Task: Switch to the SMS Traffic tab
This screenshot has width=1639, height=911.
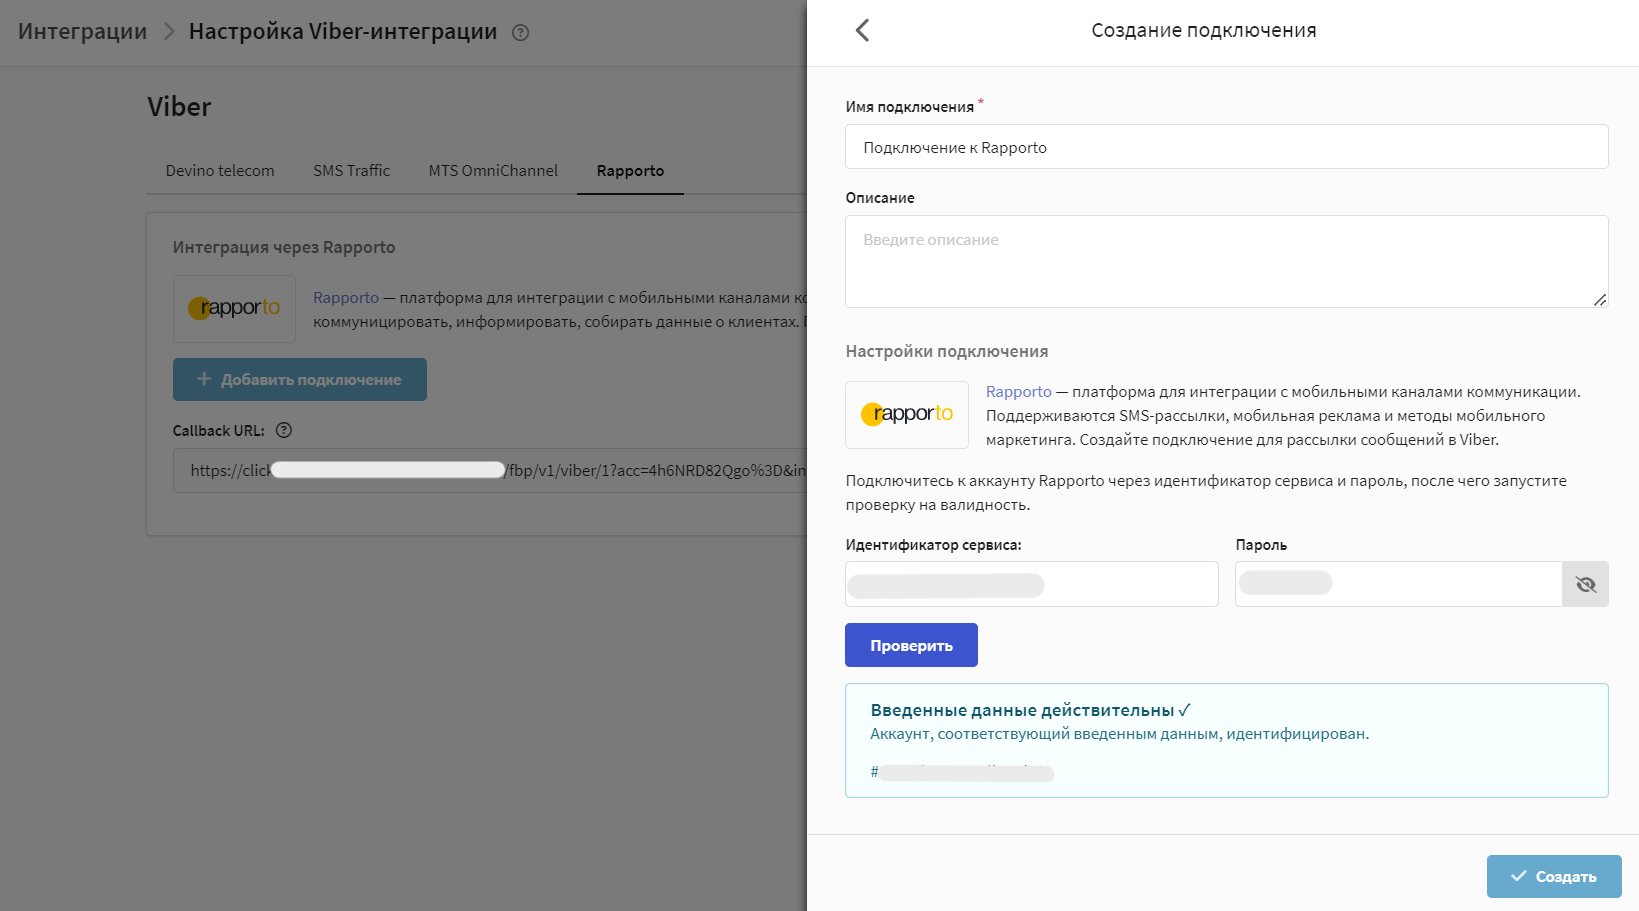Action: [351, 171]
